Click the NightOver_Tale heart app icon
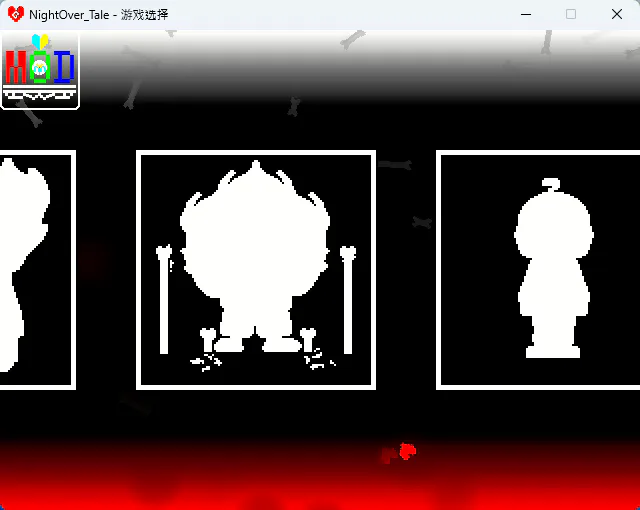 point(16,14)
